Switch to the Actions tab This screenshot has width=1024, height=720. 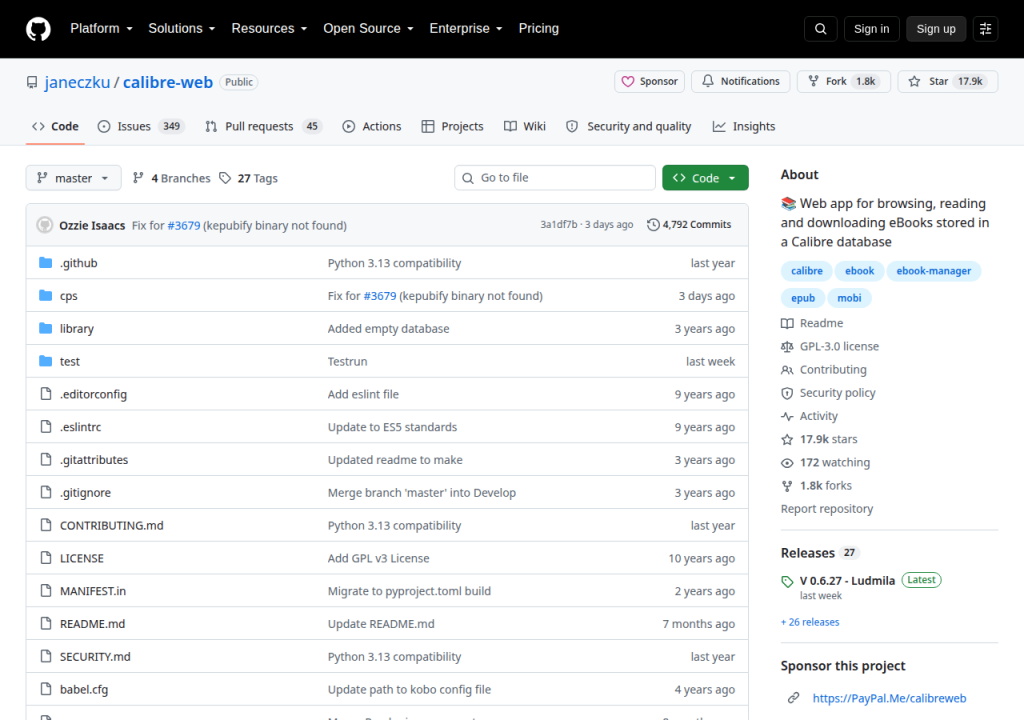tap(372, 127)
